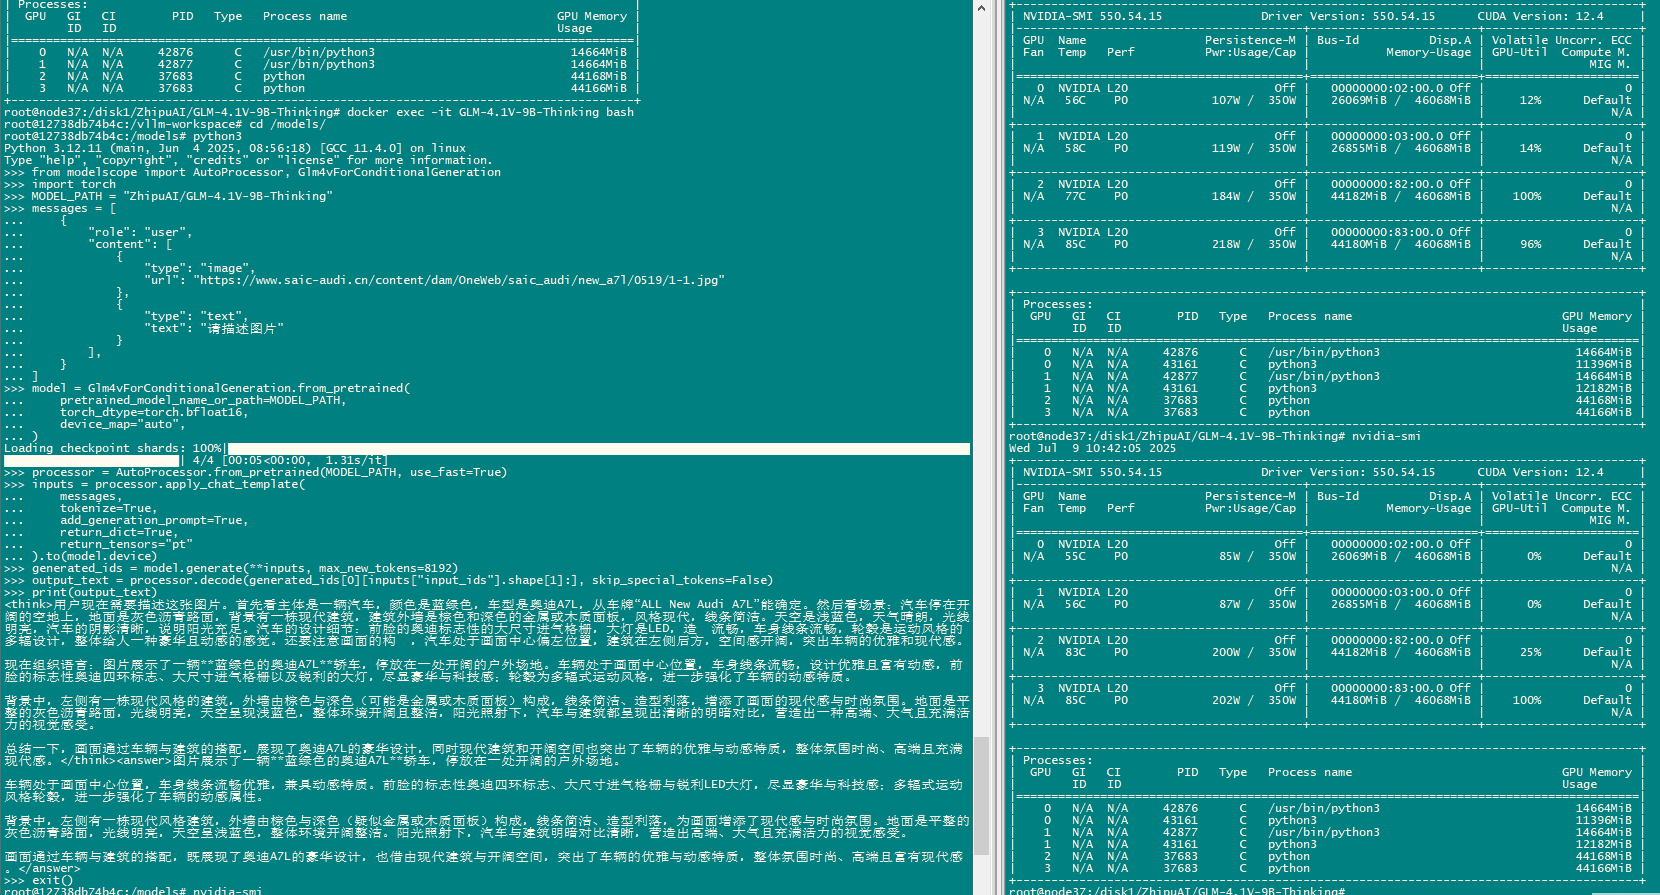Image resolution: width=1660 pixels, height=895 pixels.
Task: Click the docker exec GLM-4.1V-9B-Thinking bash command
Action: pyautogui.click(x=490, y=112)
